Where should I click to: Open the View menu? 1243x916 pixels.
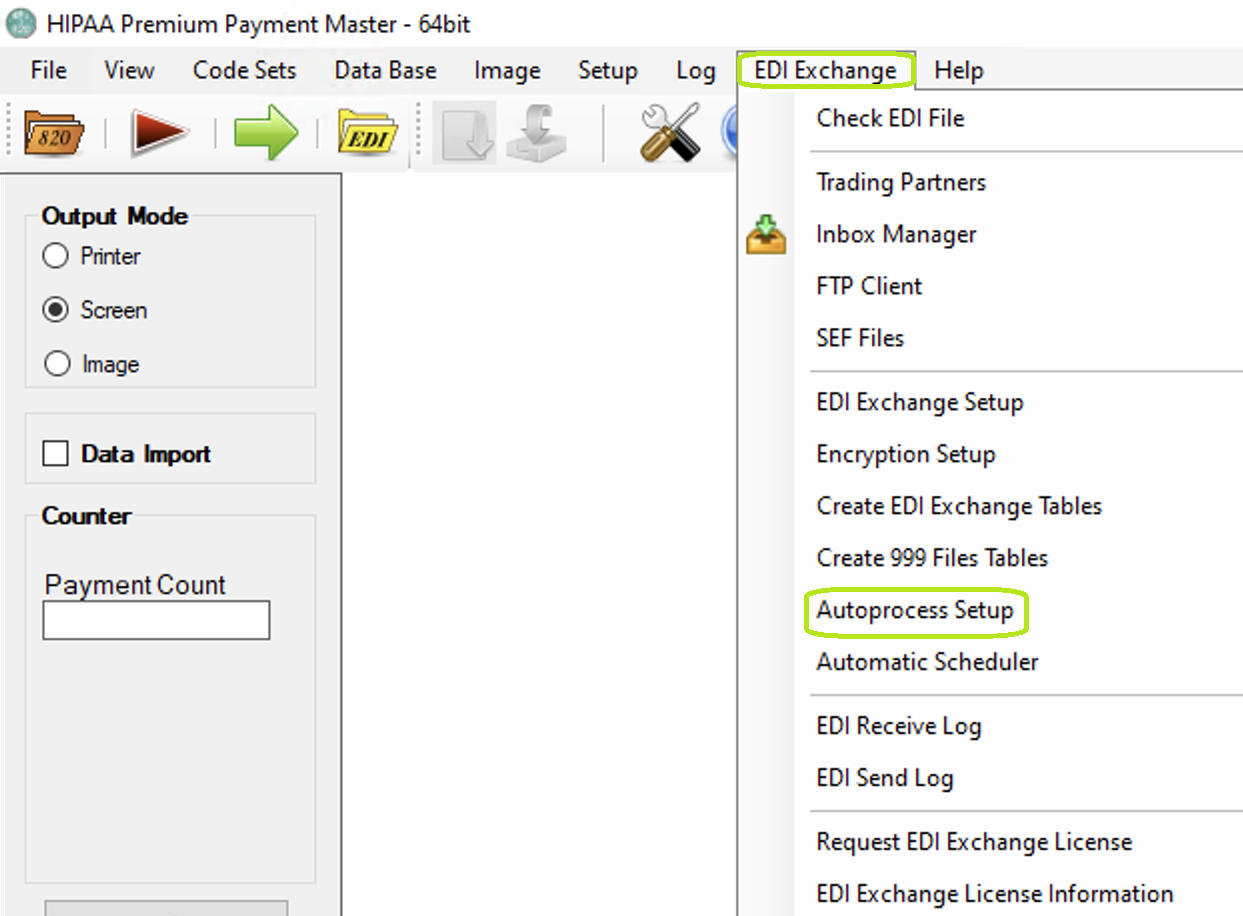pos(129,71)
